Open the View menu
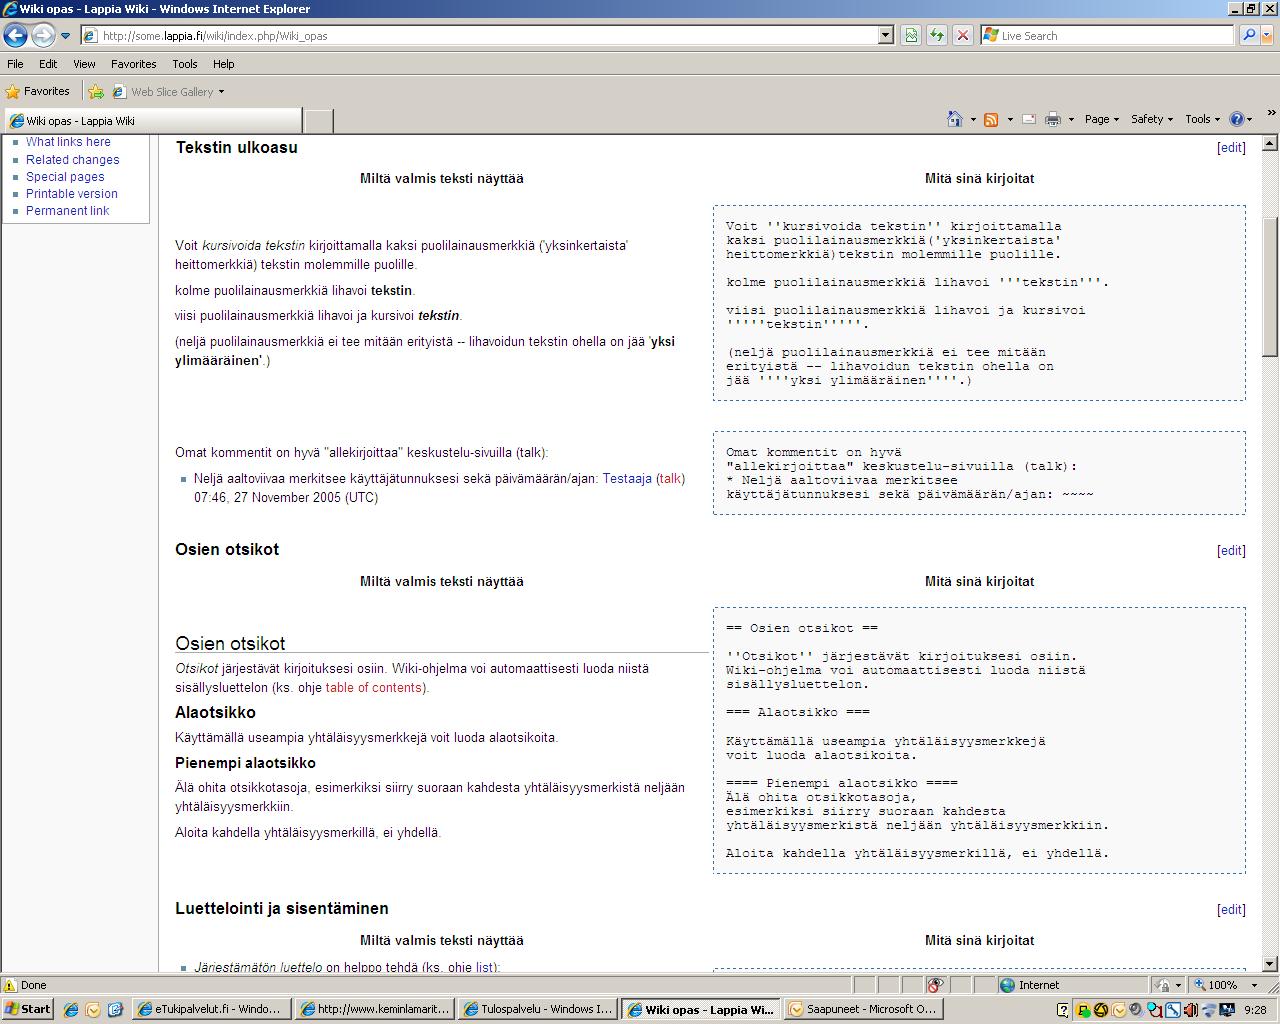The image size is (1280, 1024). coord(84,63)
